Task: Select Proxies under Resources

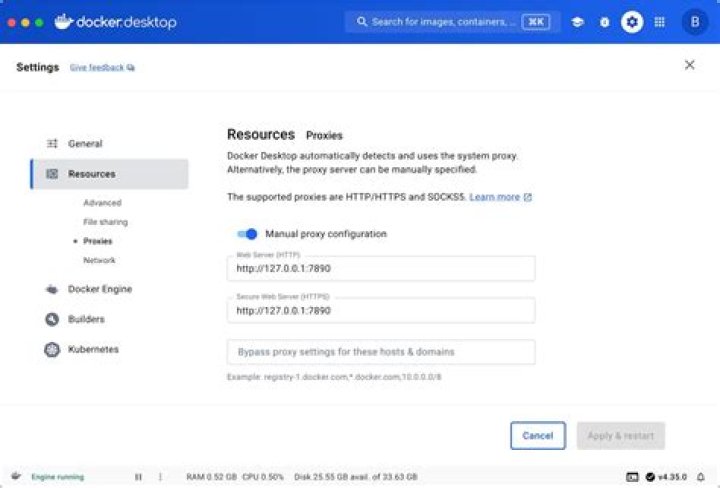Action: tap(97, 241)
